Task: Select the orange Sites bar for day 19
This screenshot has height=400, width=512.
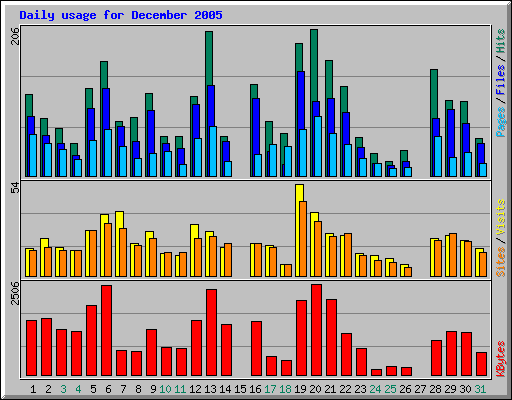Action: click(303, 239)
